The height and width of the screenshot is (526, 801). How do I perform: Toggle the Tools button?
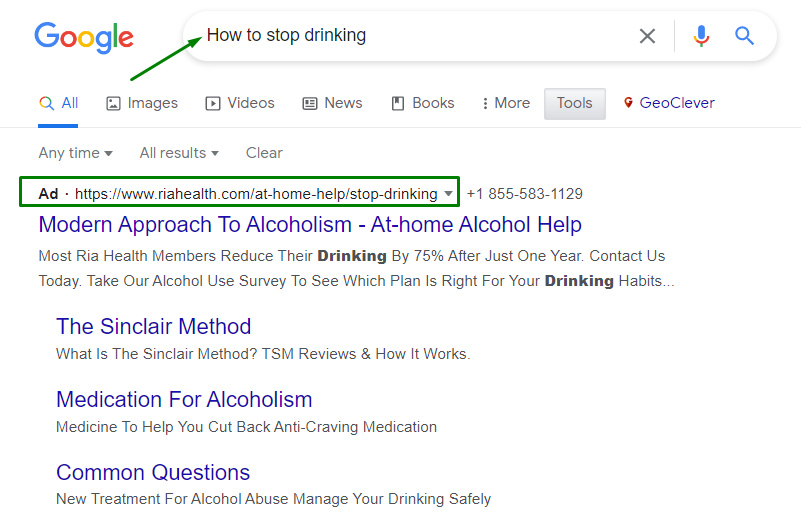(574, 103)
